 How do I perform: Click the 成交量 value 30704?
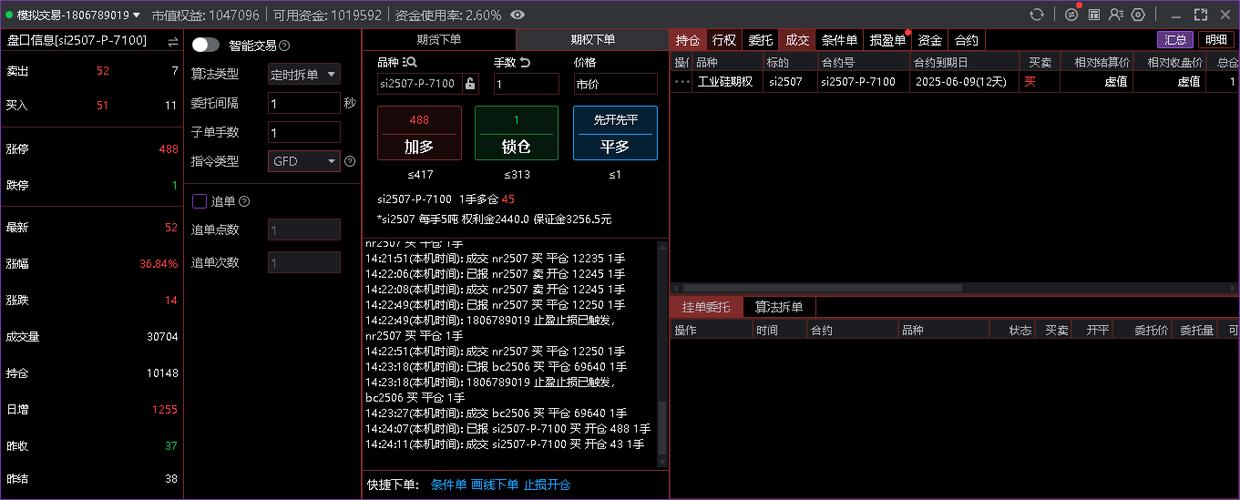click(x=162, y=337)
